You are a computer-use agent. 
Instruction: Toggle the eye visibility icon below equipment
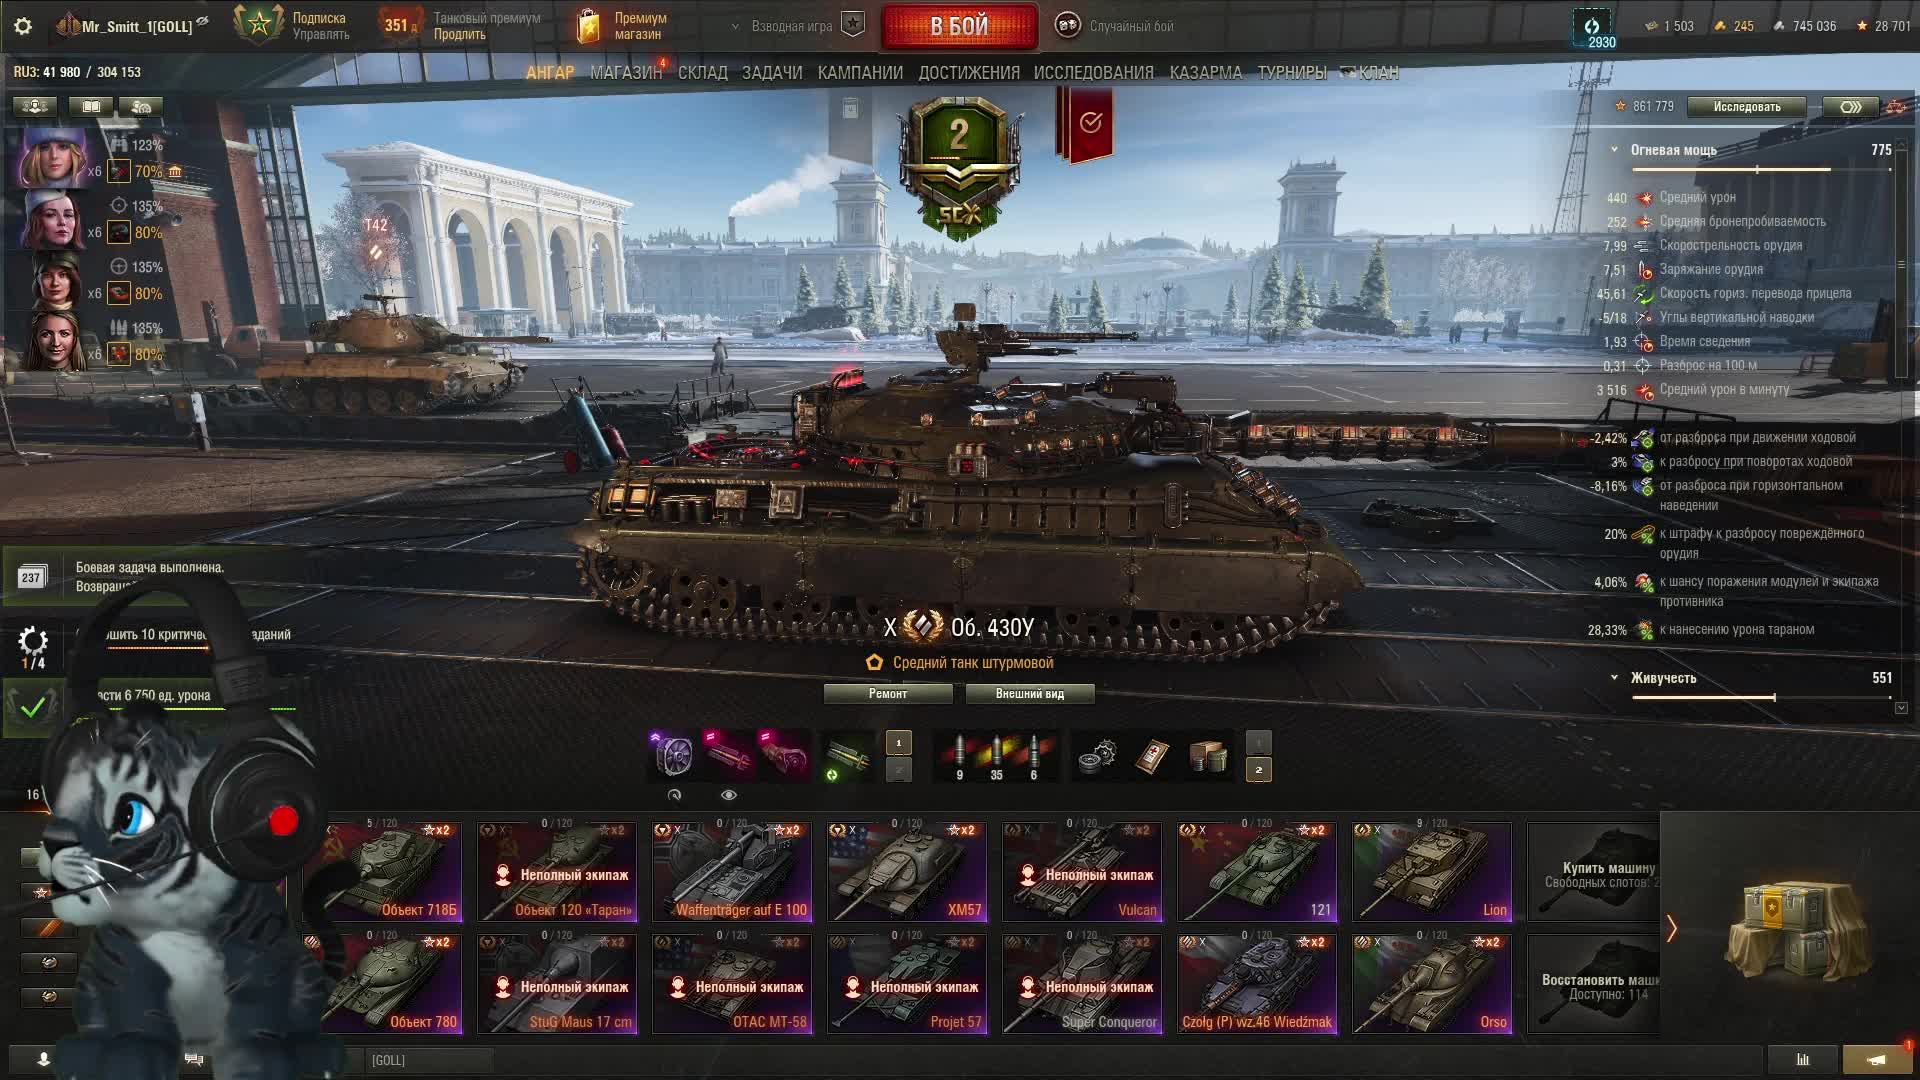[x=728, y=795]
